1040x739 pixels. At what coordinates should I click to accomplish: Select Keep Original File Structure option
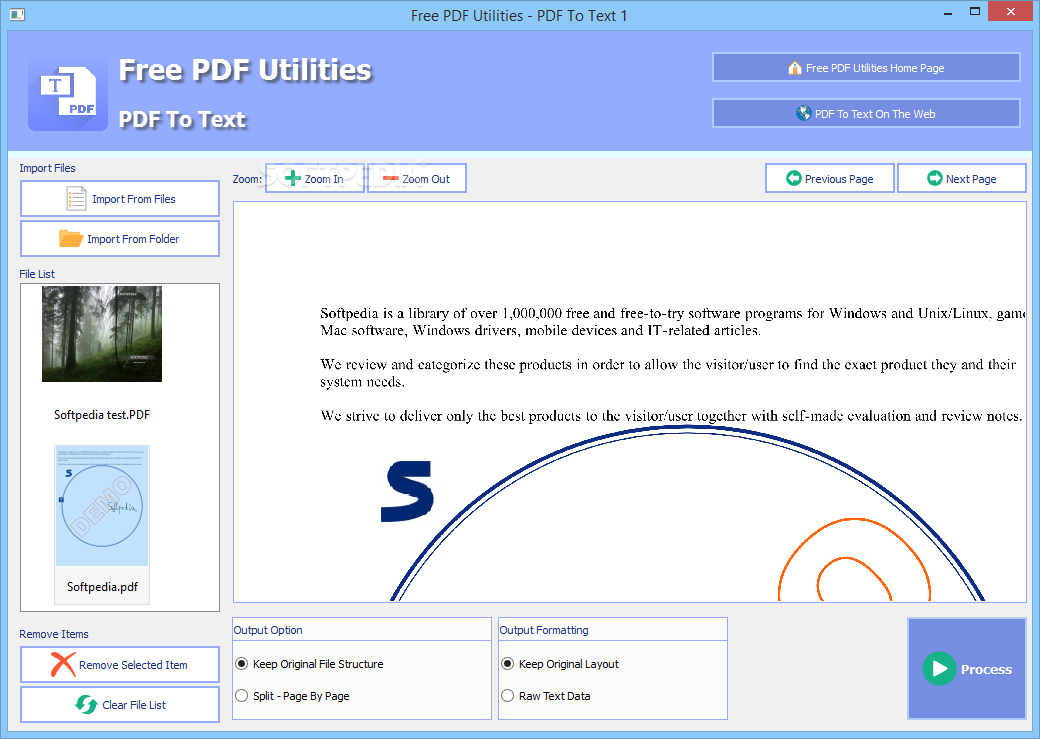coord(310,664)
